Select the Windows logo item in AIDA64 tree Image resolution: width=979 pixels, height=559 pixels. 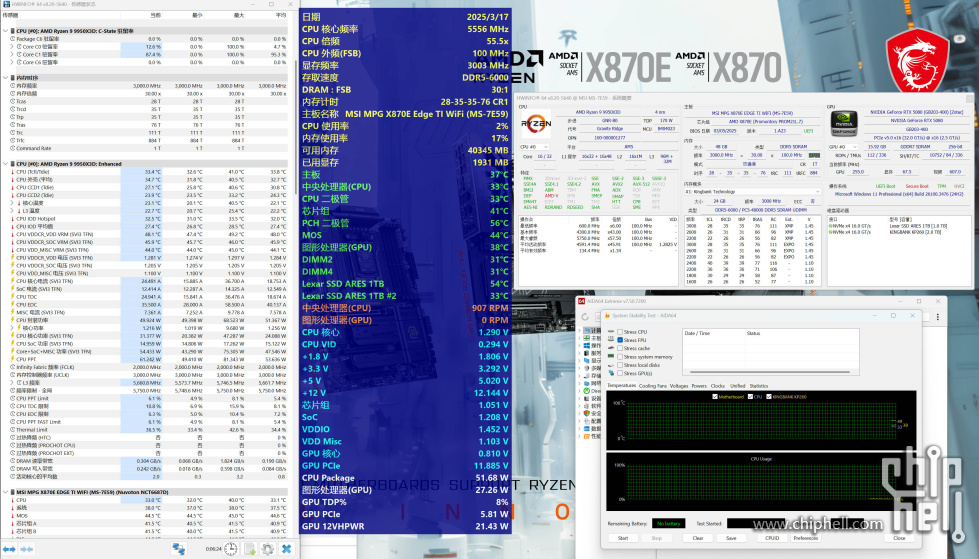click(x=587, y=345)
